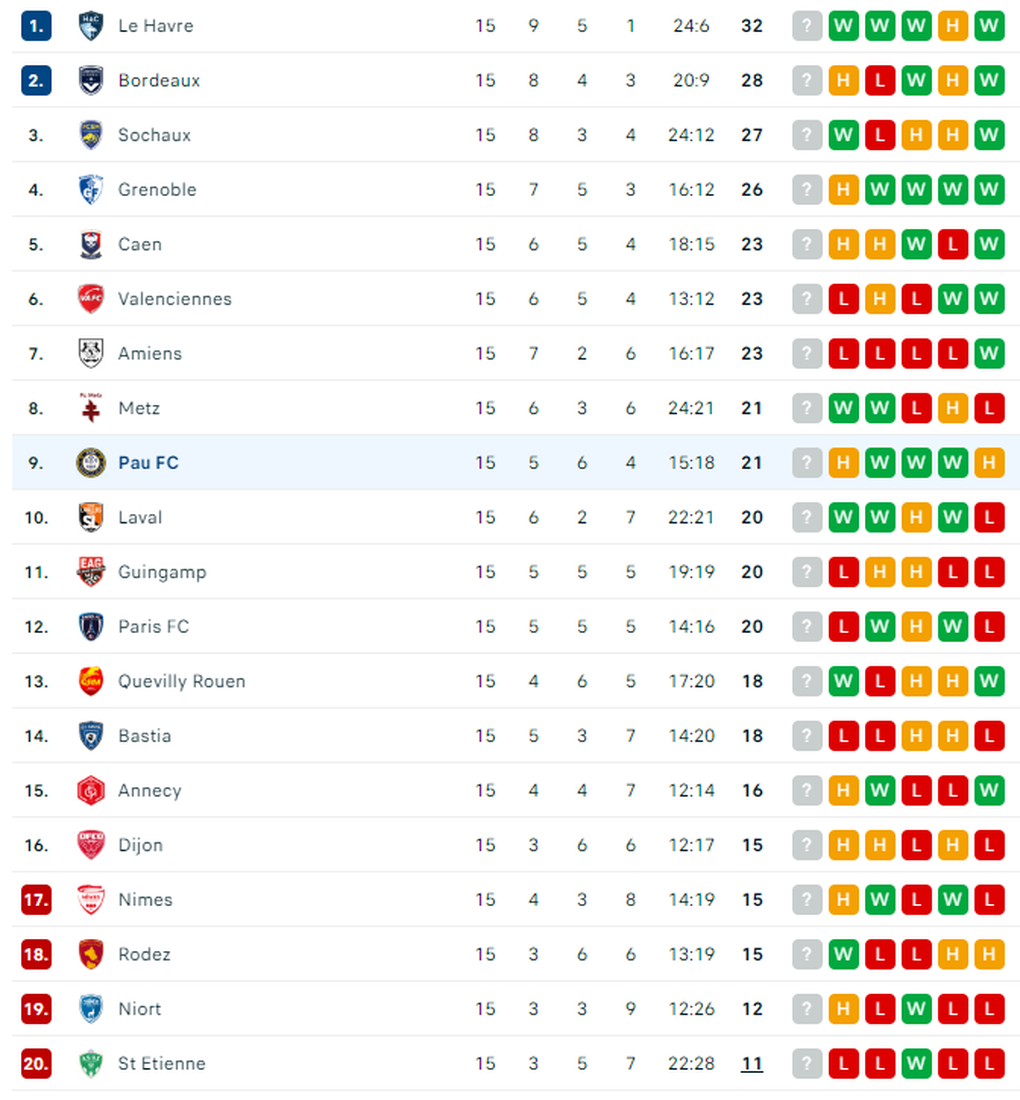The image size is (1020, 1100).
Task: Click Caen's red L form badge
Action: pos(953,244)
